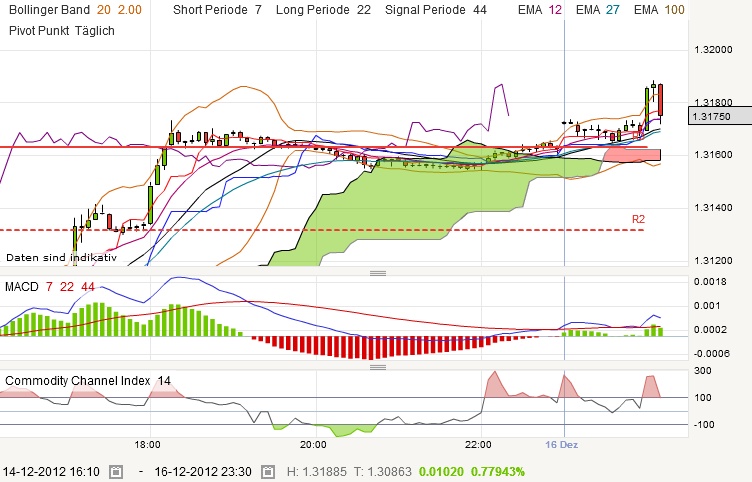Image resolution: width=752 pixels, height=482 pixels.
Task: Click the 16 Dez date marker
Action: pyautogui.click(x=561, y=445)
